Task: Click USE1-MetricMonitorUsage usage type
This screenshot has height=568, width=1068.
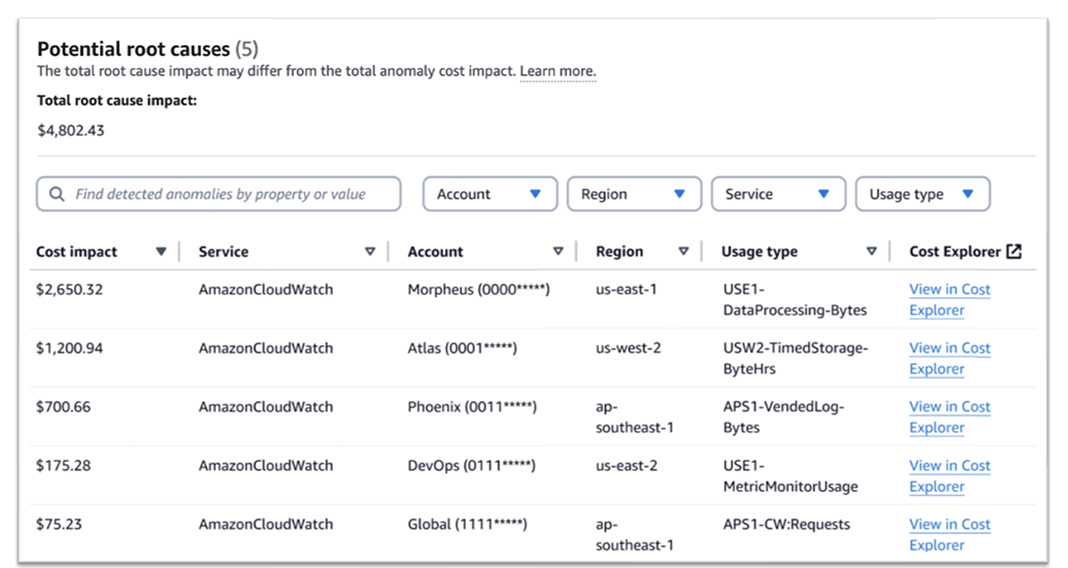Action: tap(790, 476)
